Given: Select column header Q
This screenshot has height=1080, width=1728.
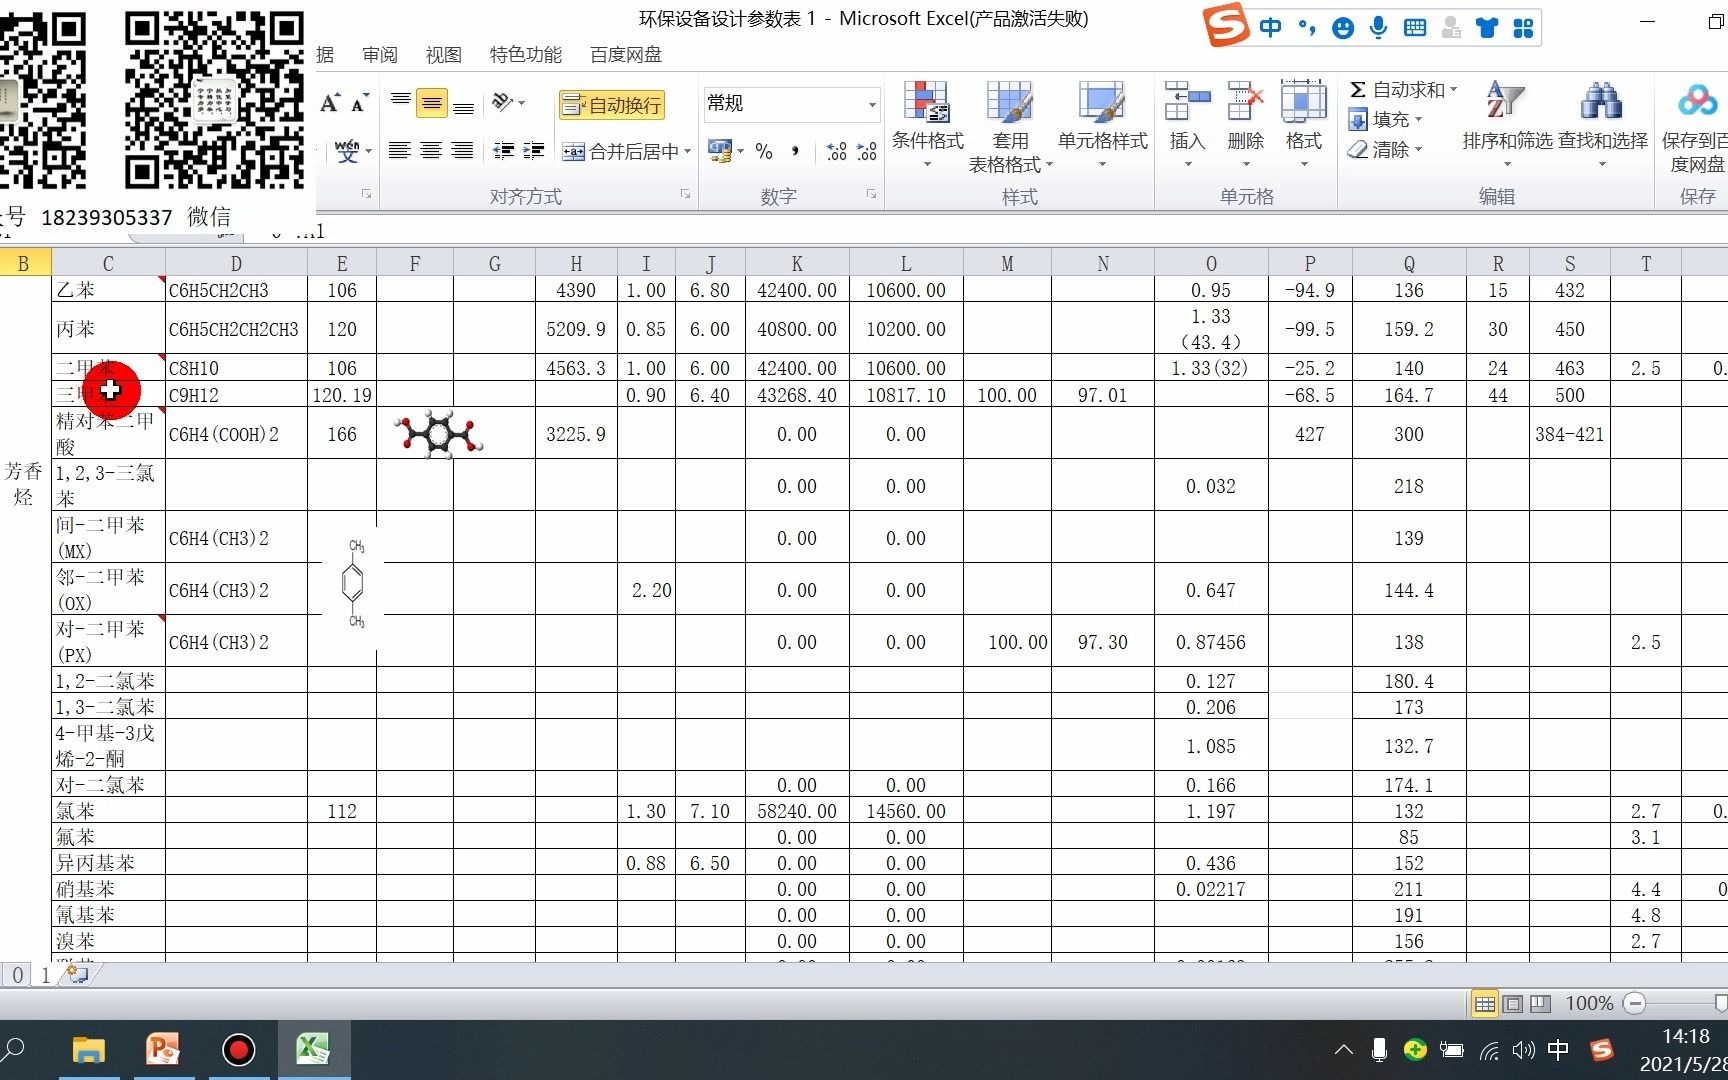Looking at the screenshot, I should tap(1409, 264).
